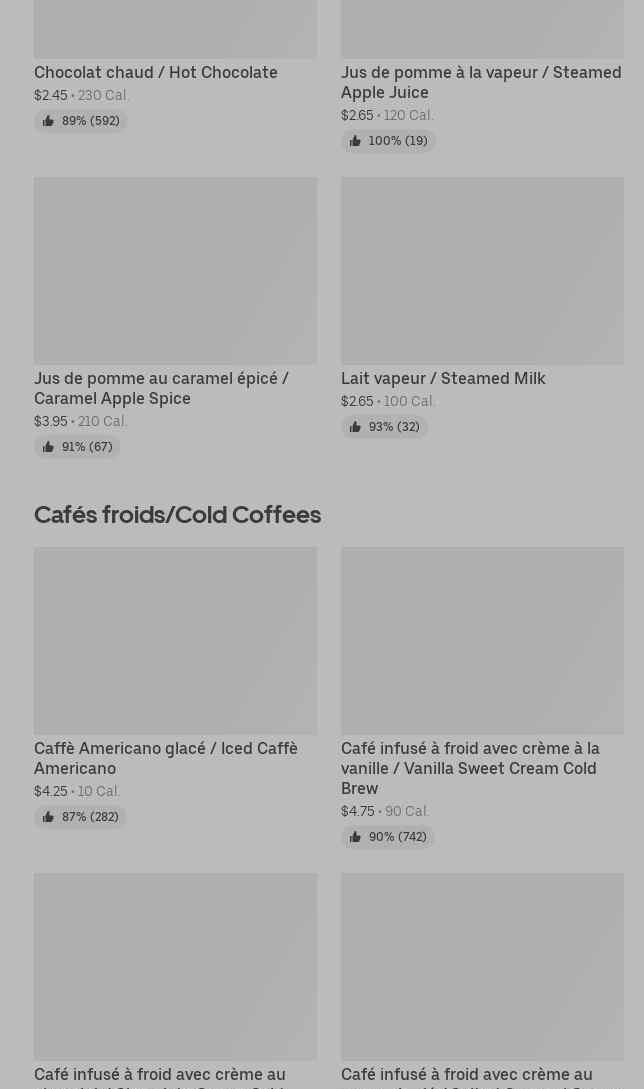This screenshot has width=644, height=1089.
Task: Open Vanilla Sweet Cream Cold Brew title
Action: point(470,768)
